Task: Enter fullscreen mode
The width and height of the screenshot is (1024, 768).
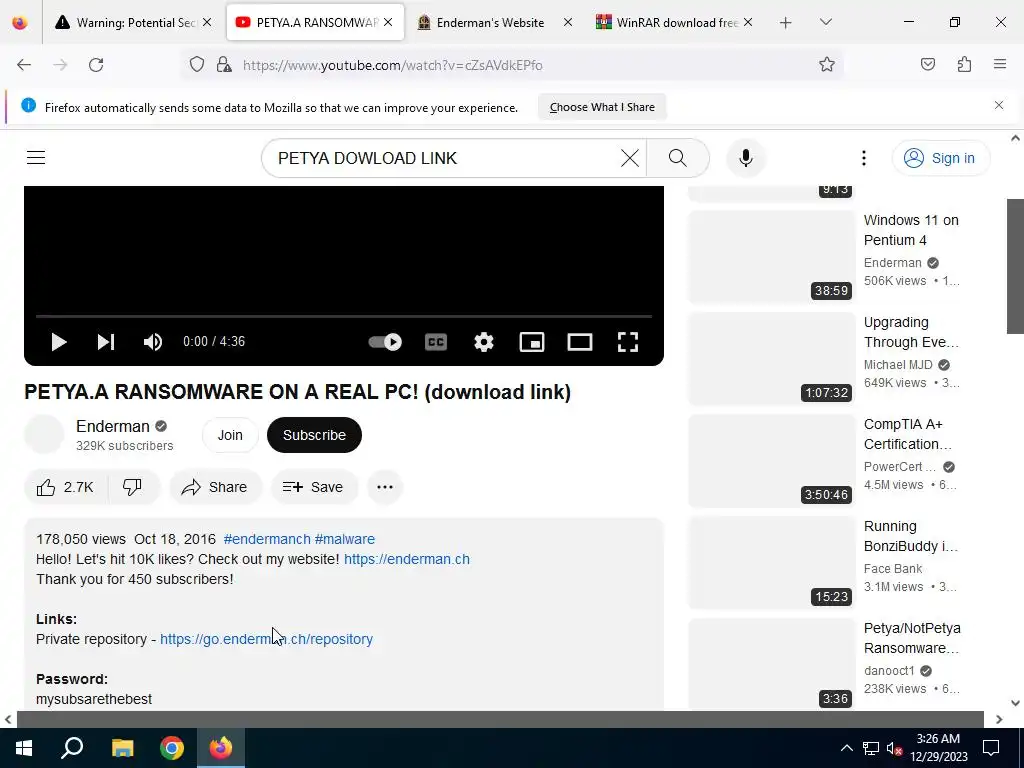Action: tap(628, 342)
